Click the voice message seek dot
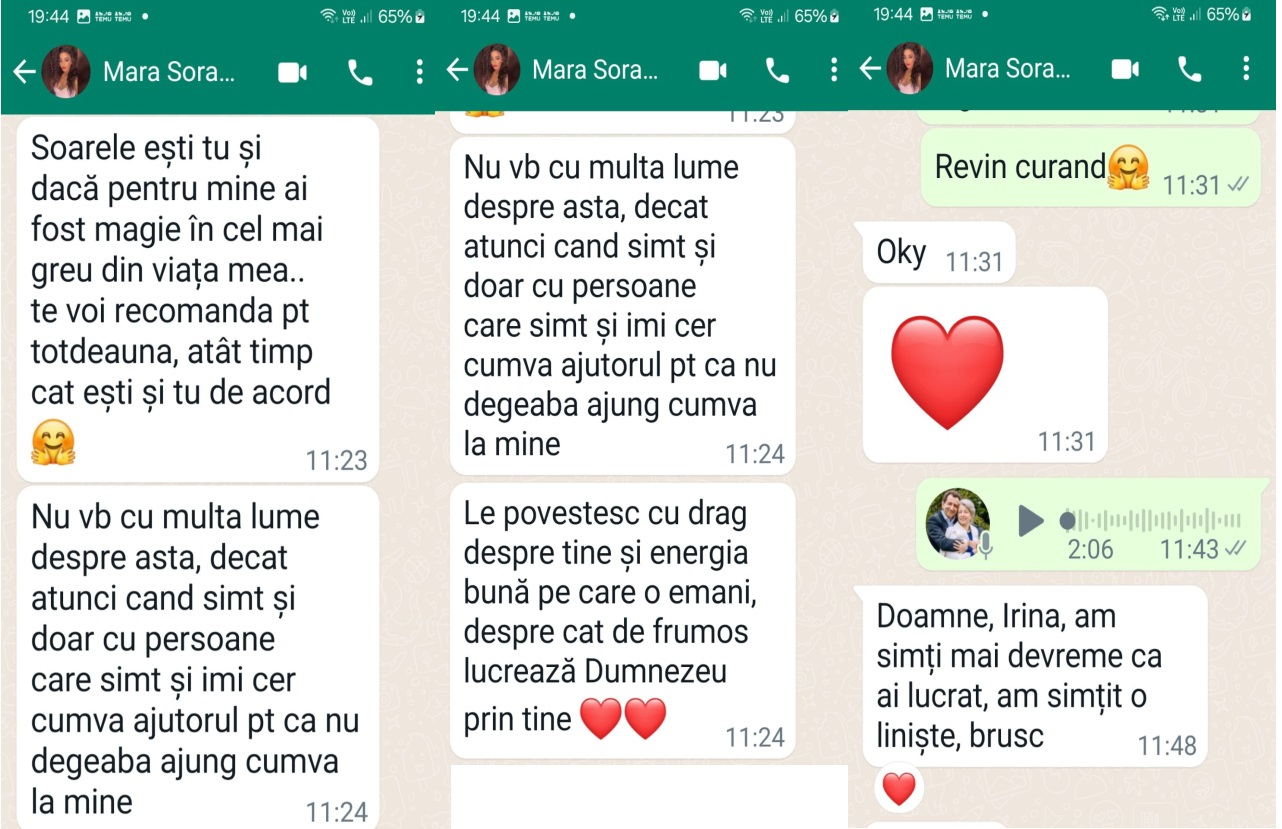 pyautogui.click(x=1067, y=520)
